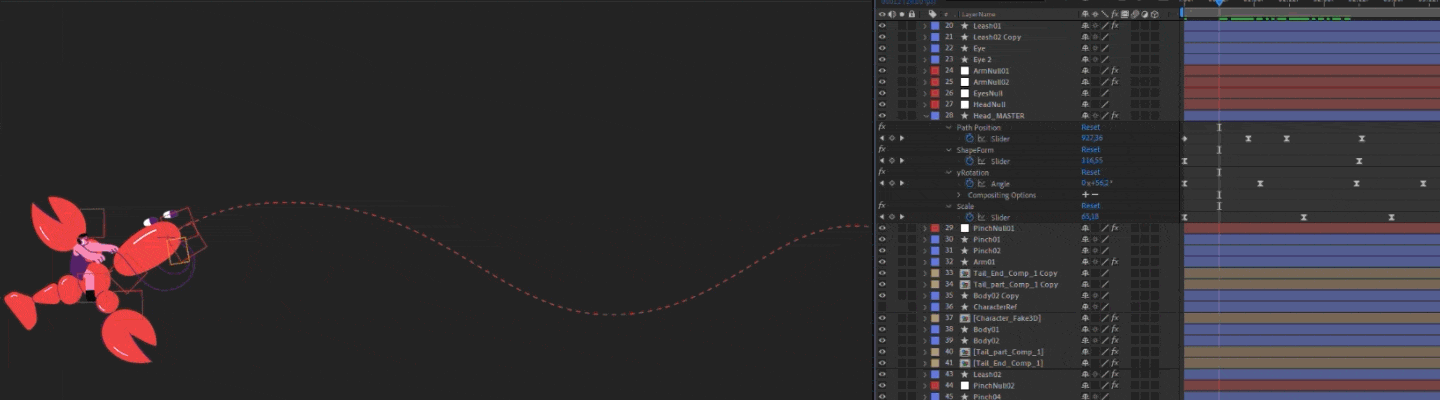Image resolution: width=1440 pixels, height=400 pixels.
Task: Expand the Eye layer twirl arrow
Action: pos(925,48)
